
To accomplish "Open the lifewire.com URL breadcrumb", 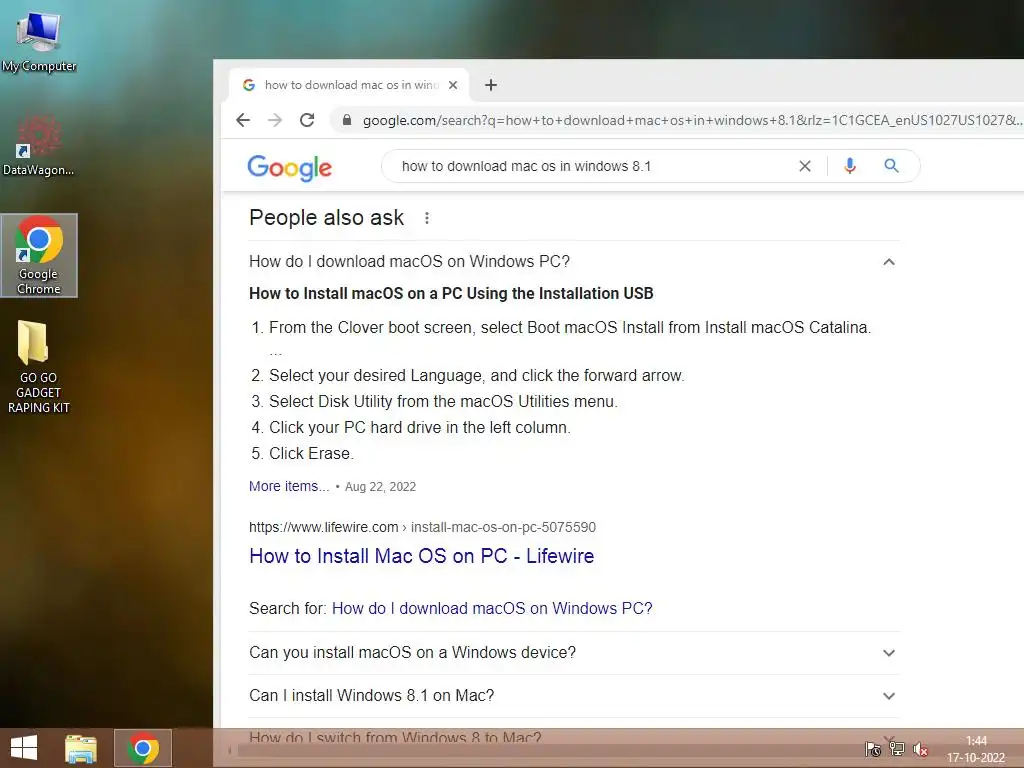I will 422,527.
